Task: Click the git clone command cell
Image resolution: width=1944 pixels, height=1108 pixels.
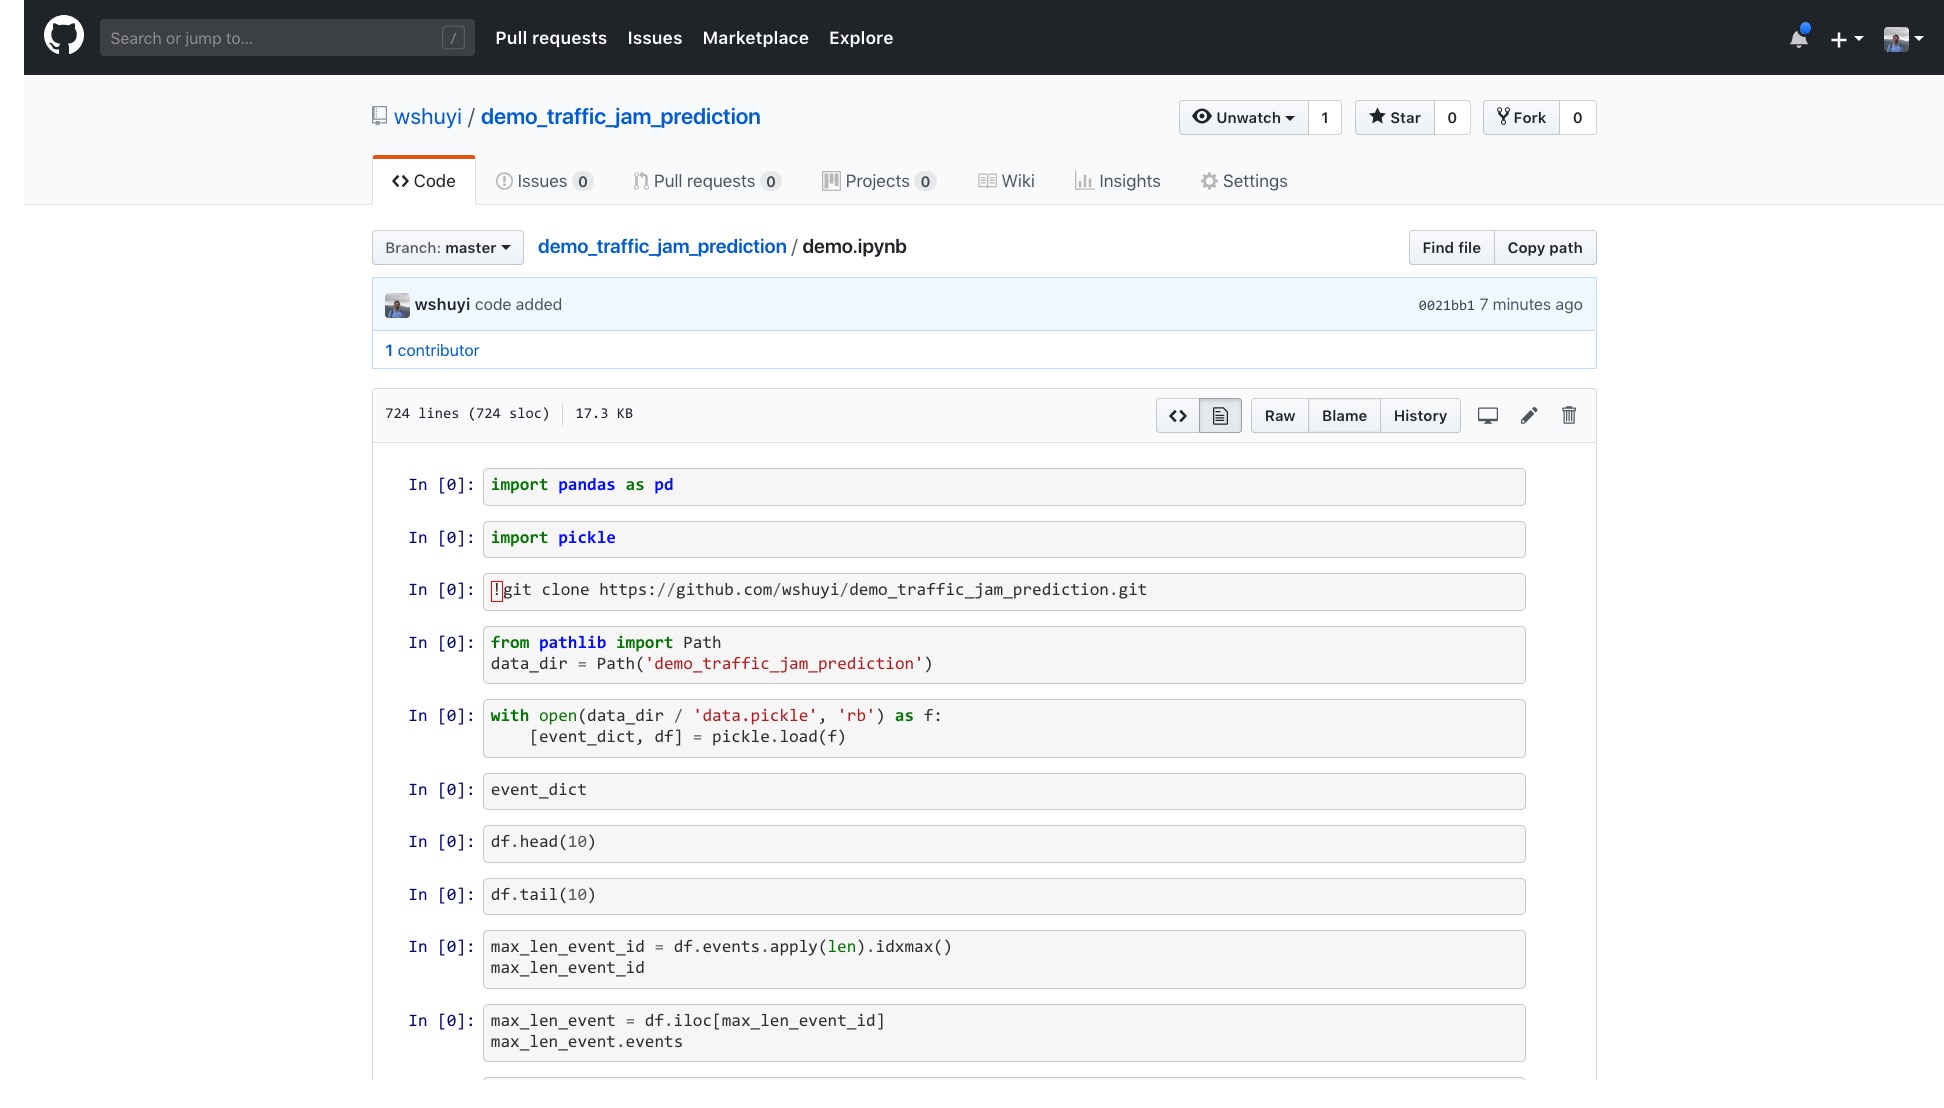Action: point(1004,591)
